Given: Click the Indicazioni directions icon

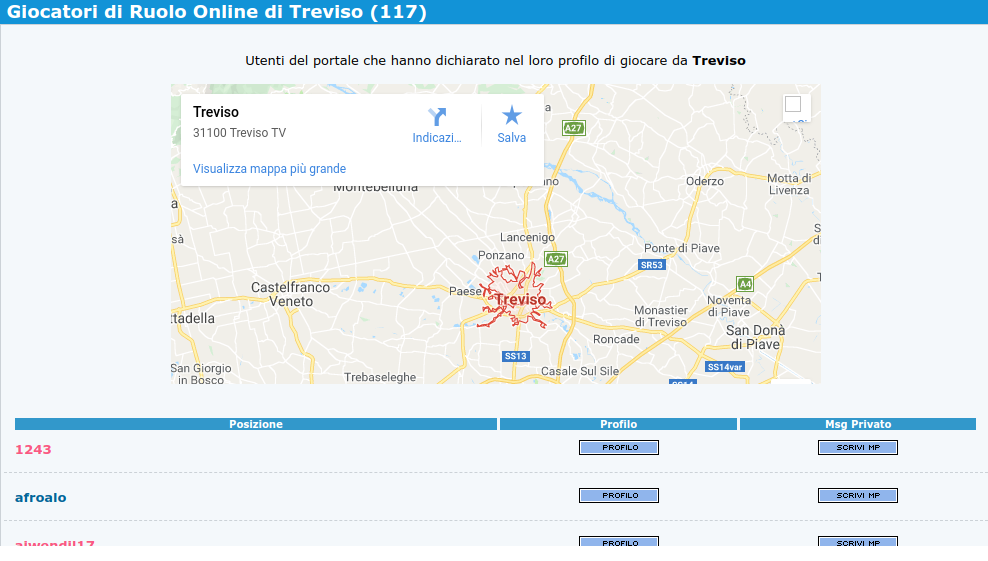Looking at the screenshot, I should [x=437, y=117].
